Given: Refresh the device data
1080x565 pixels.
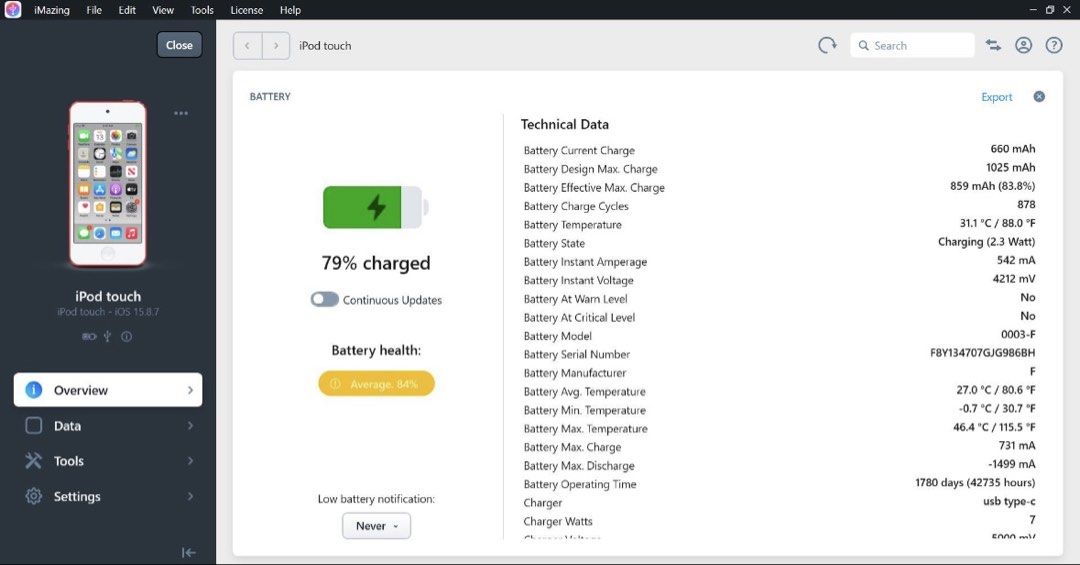Looking at the screenshot, I should click(827, 45).
